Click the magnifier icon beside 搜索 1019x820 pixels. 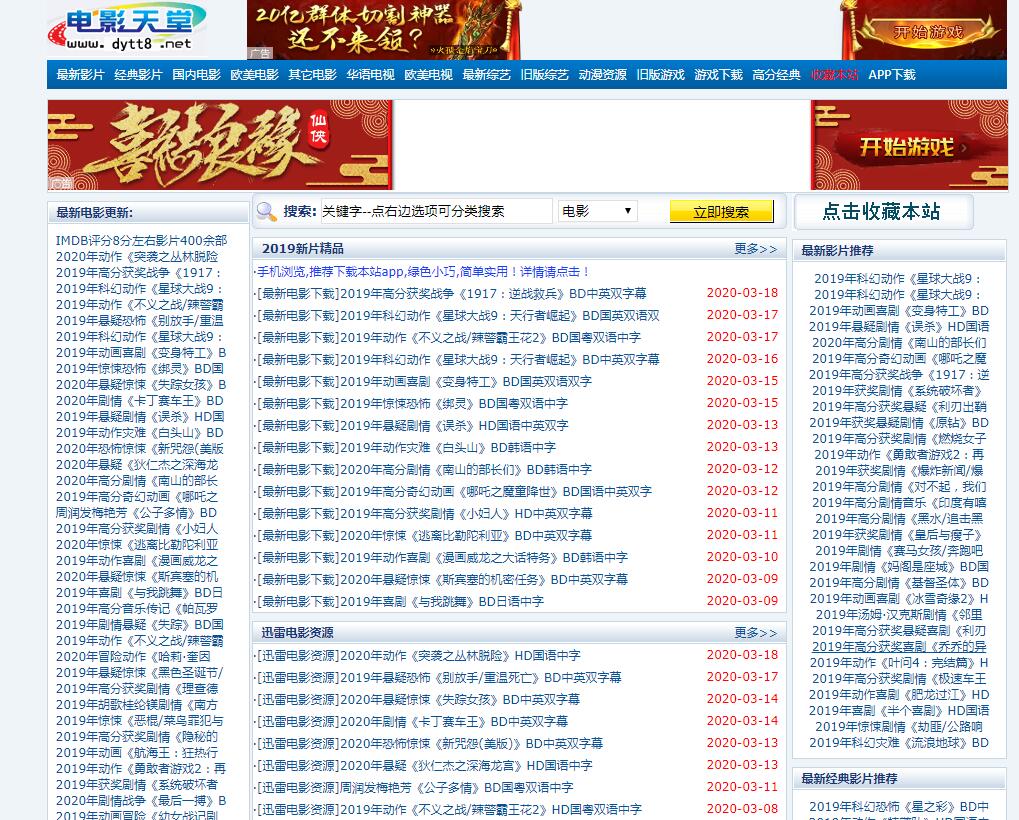[266, 211]
